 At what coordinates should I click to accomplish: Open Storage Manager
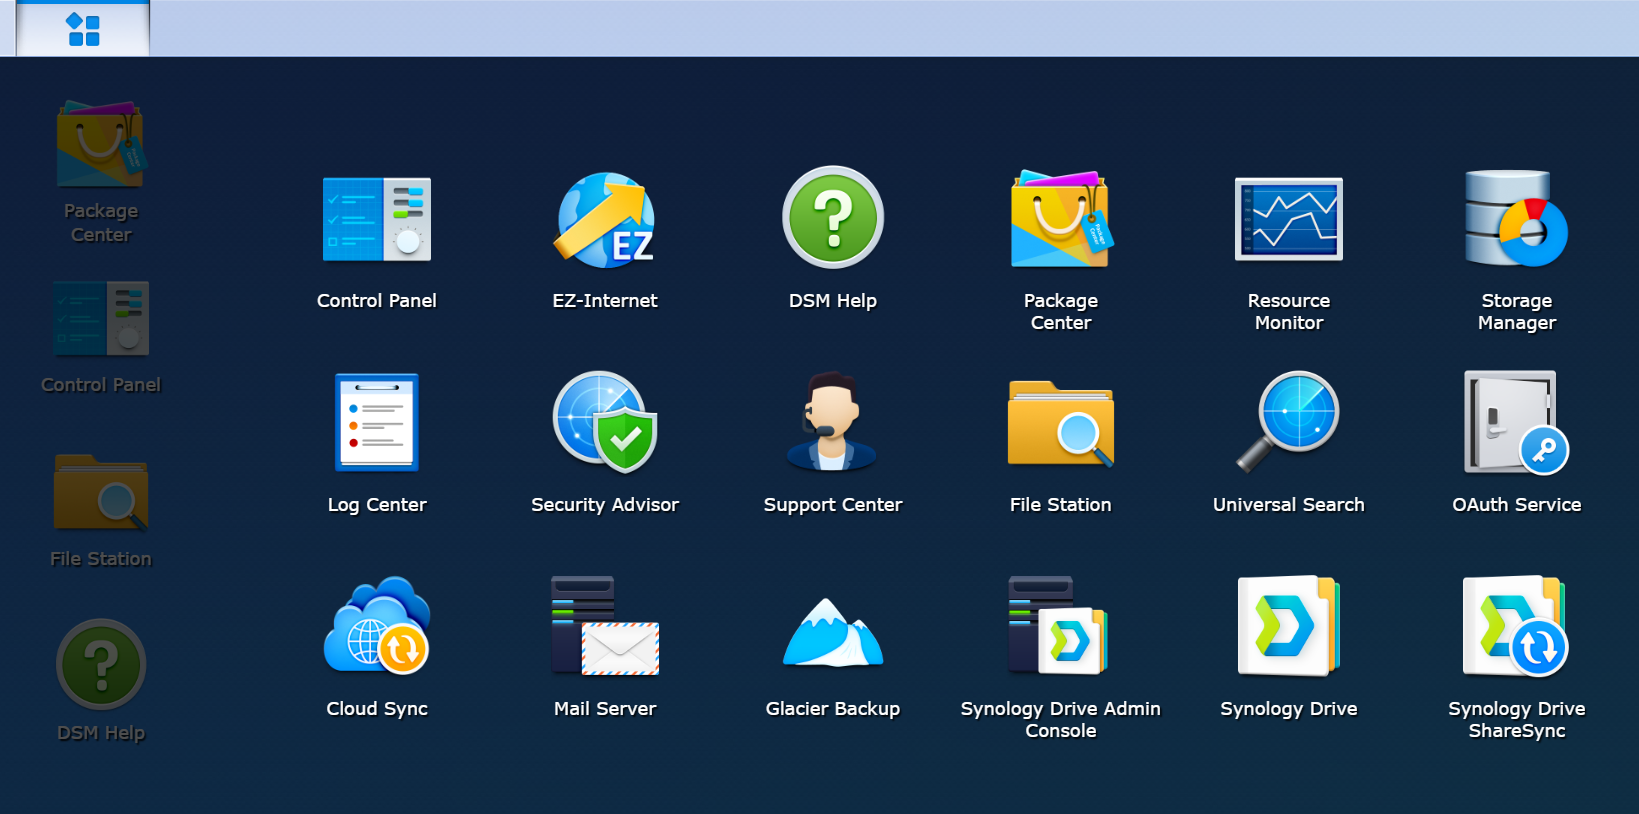[x=1517, y=219]
